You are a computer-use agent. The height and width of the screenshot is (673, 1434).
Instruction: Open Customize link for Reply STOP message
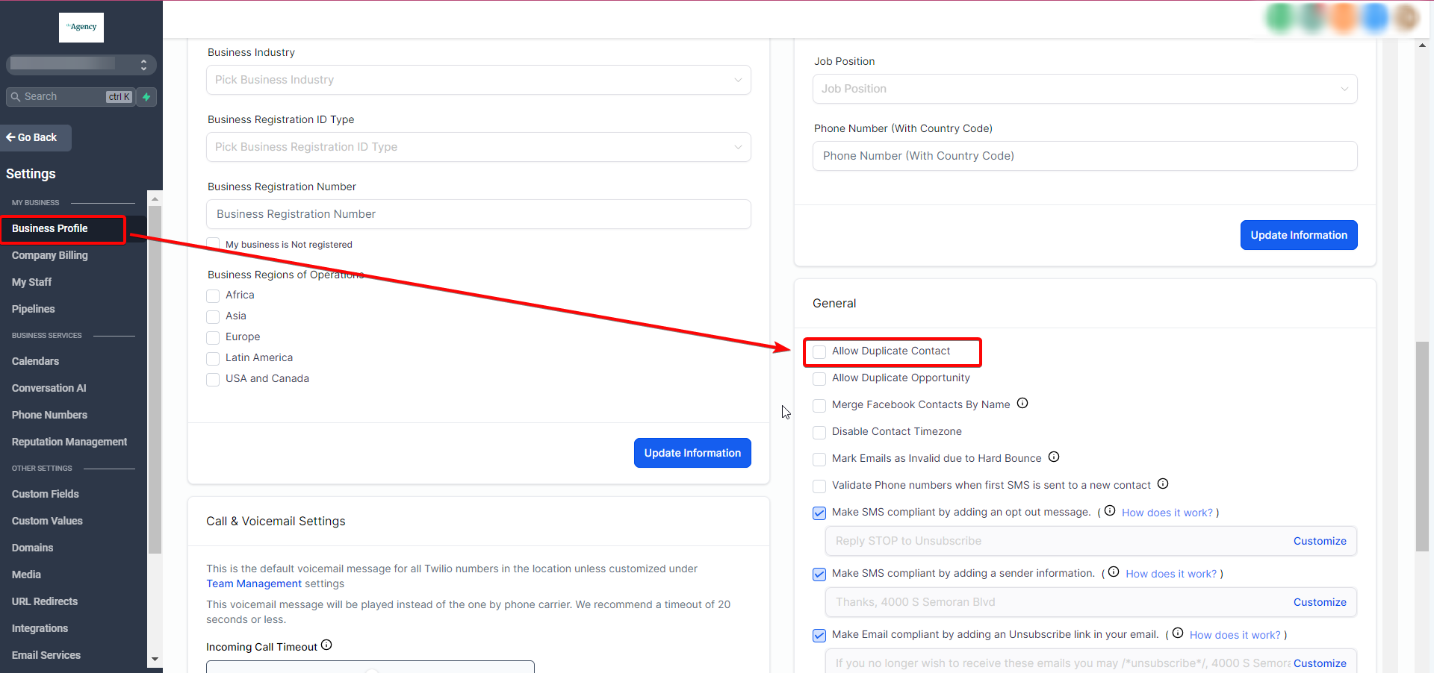click(x=1319, y=541)
